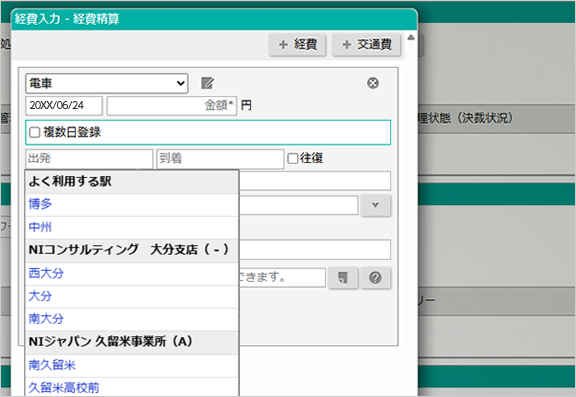Add a new 経費 expense entry
576x397 pixels.
point(297,45)
